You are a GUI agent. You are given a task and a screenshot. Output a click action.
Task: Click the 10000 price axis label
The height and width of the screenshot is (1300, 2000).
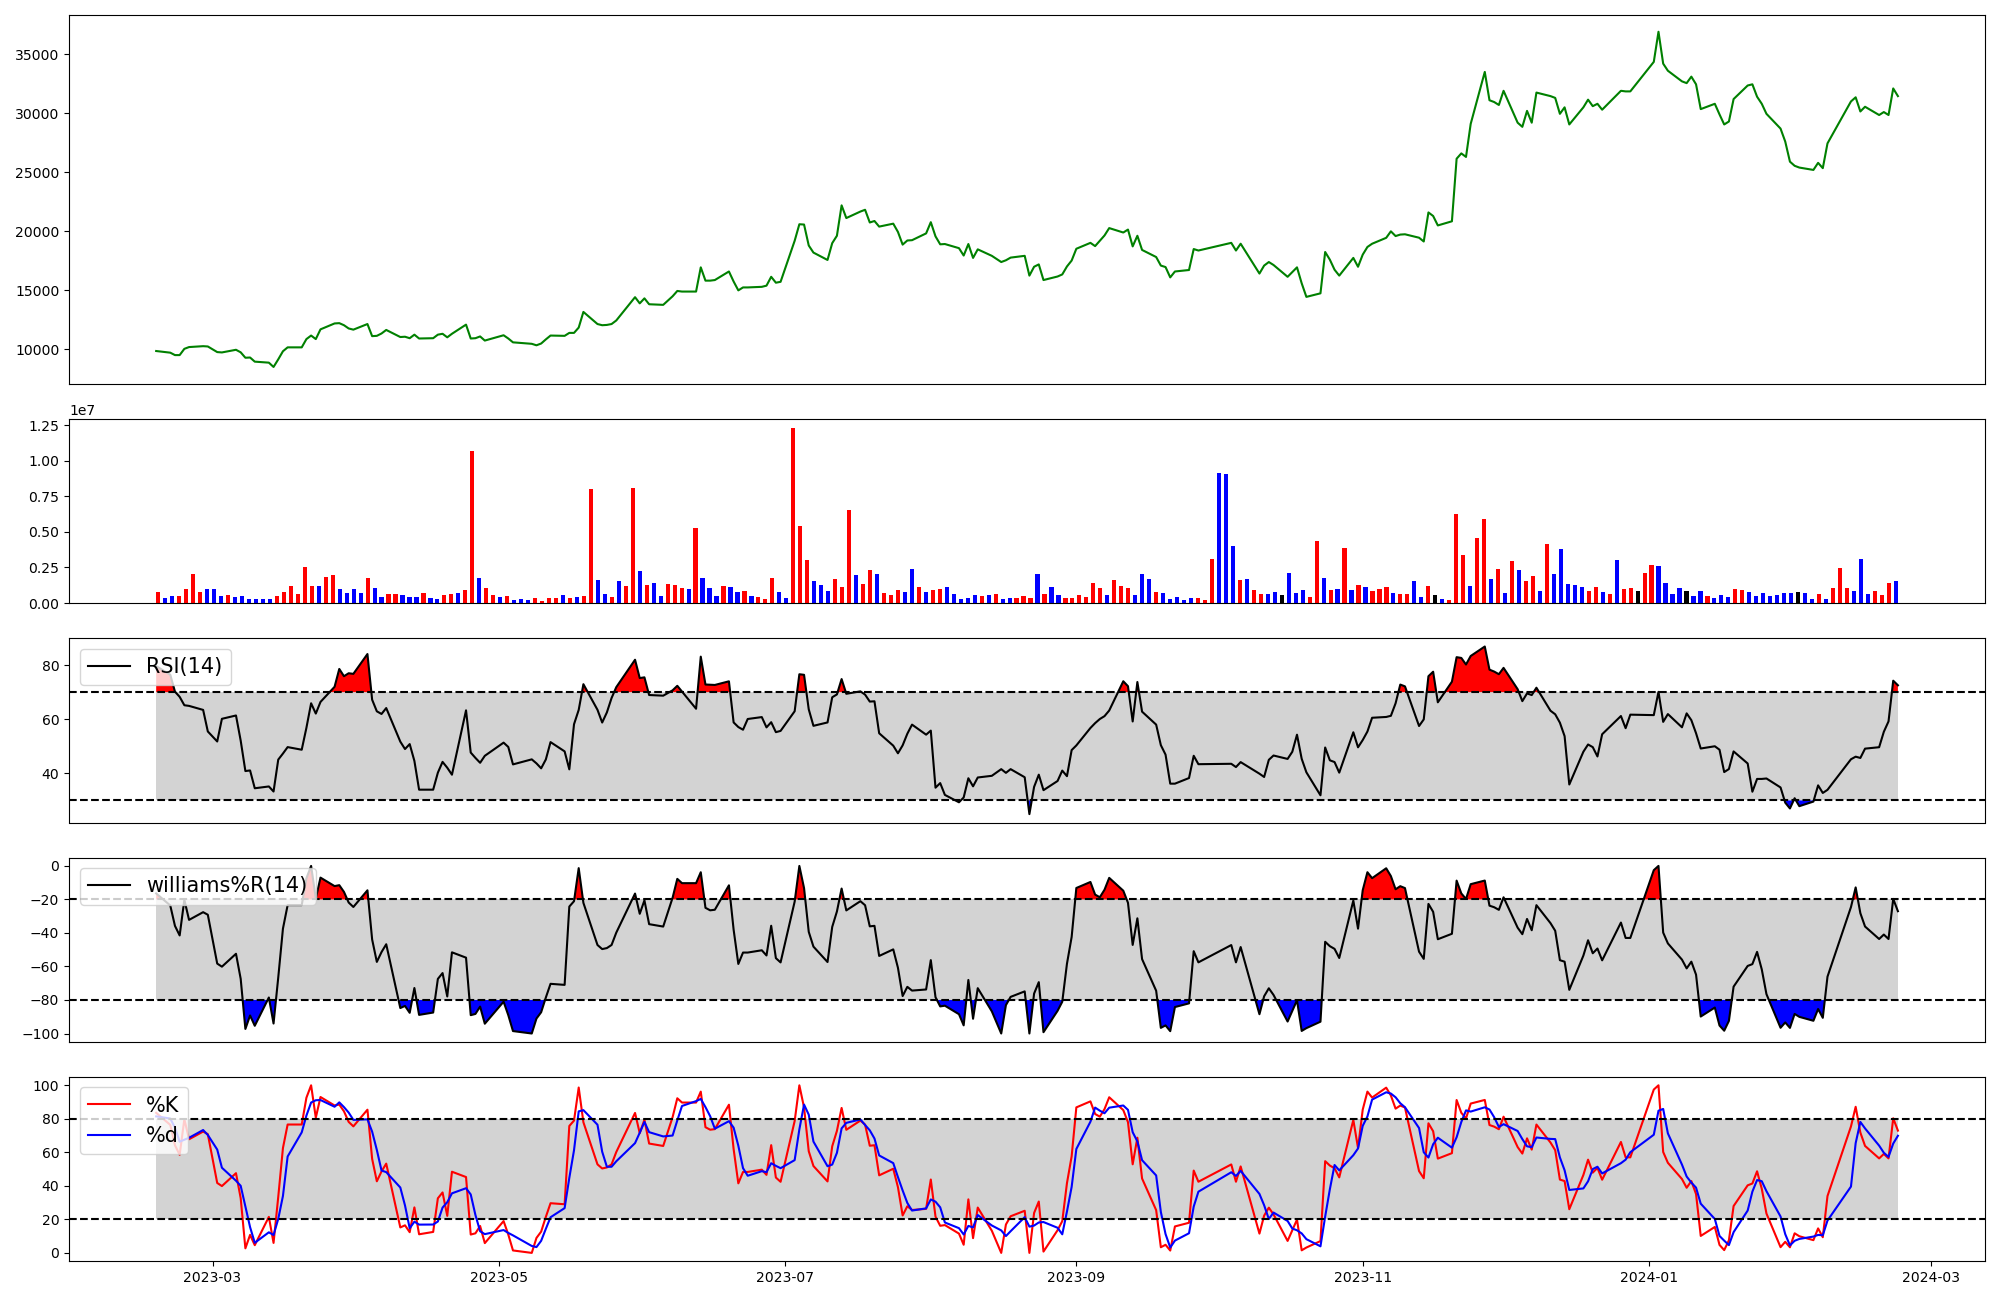(36, 350)
